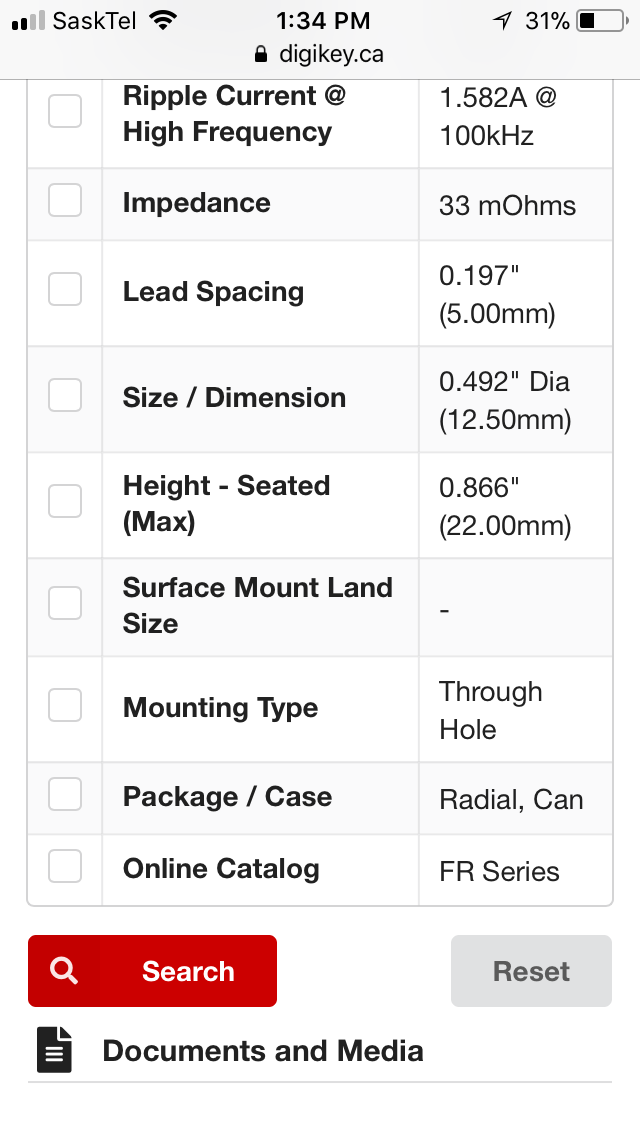Image resolution: width=640 pixels, height=1136 pixels.
Task: Tap the battery icon in status bar
Action: pos(603,21)
